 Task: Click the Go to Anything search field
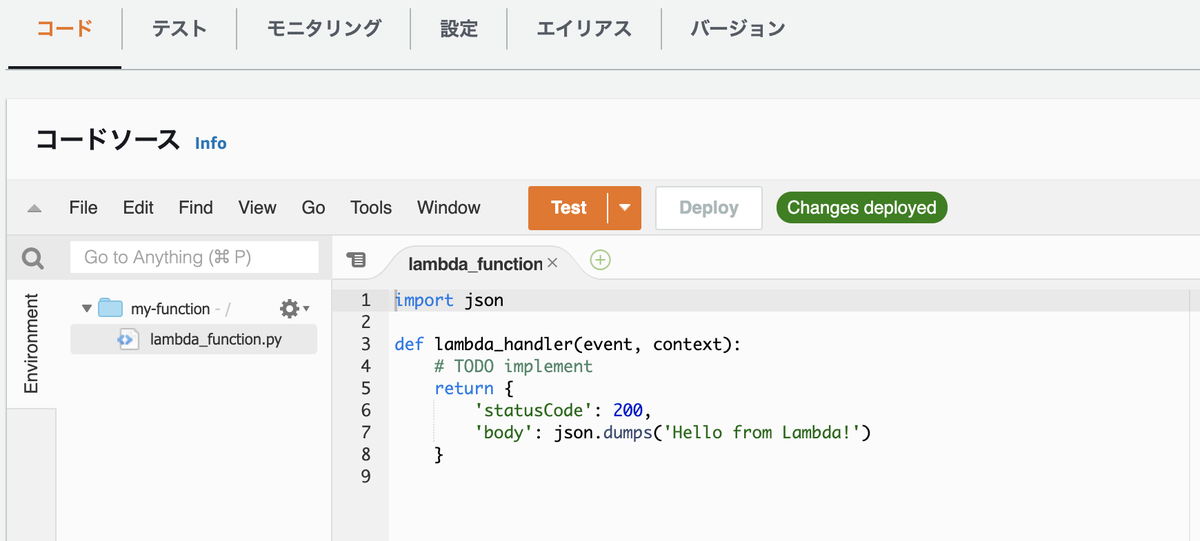pyautogui.click(x=194, y=258)
